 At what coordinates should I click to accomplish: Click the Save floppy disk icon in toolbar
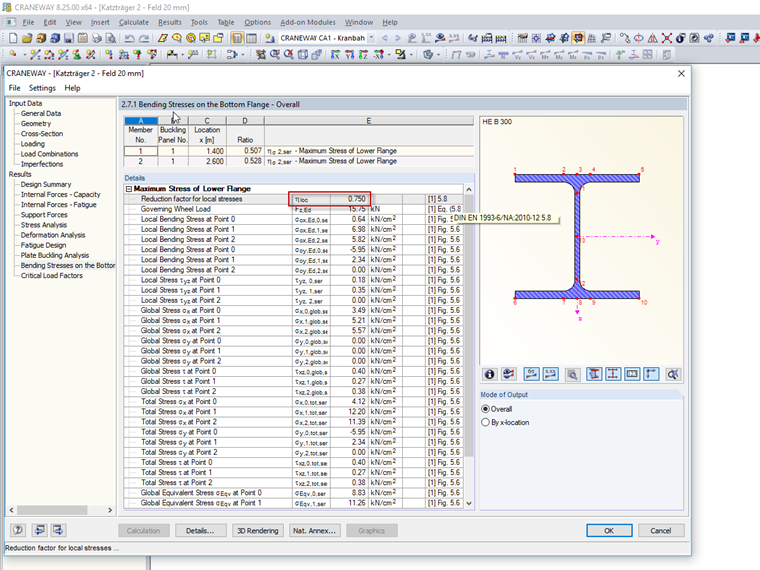(69, 38)
